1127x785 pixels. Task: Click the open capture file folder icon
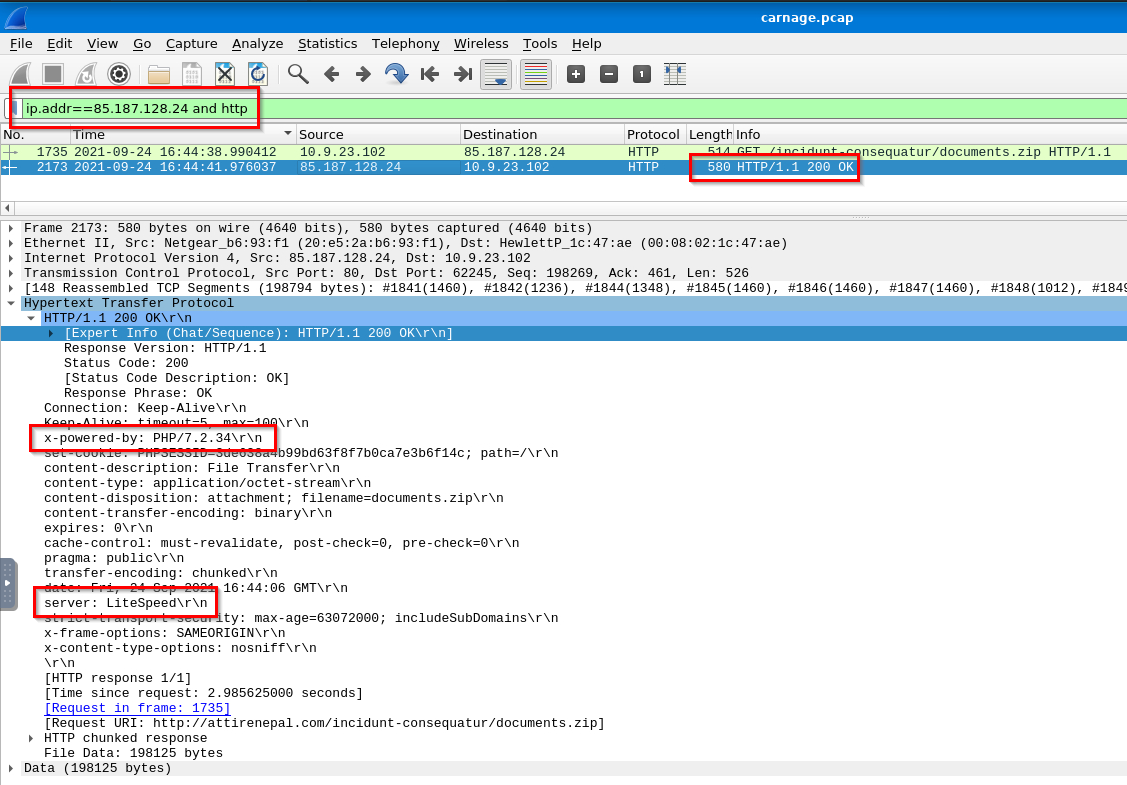[158, 74]
